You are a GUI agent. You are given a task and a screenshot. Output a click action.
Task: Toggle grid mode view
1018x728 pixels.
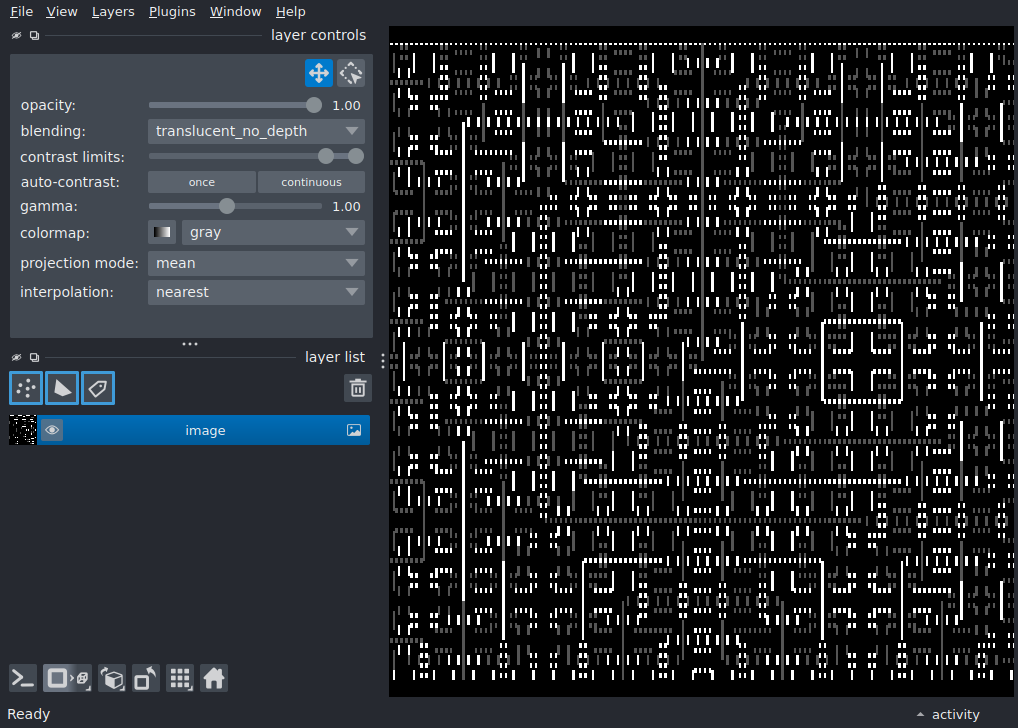pyautogui.click(x=180, y=679)
